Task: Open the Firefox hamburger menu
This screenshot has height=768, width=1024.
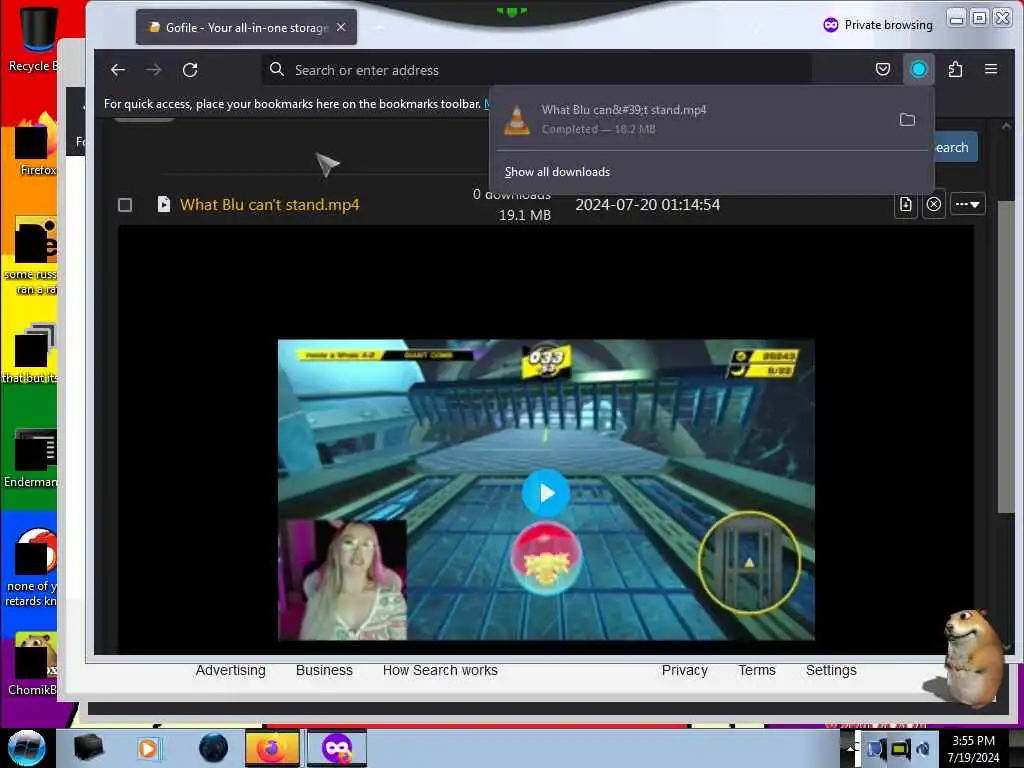Action: (x=991, y=69)
